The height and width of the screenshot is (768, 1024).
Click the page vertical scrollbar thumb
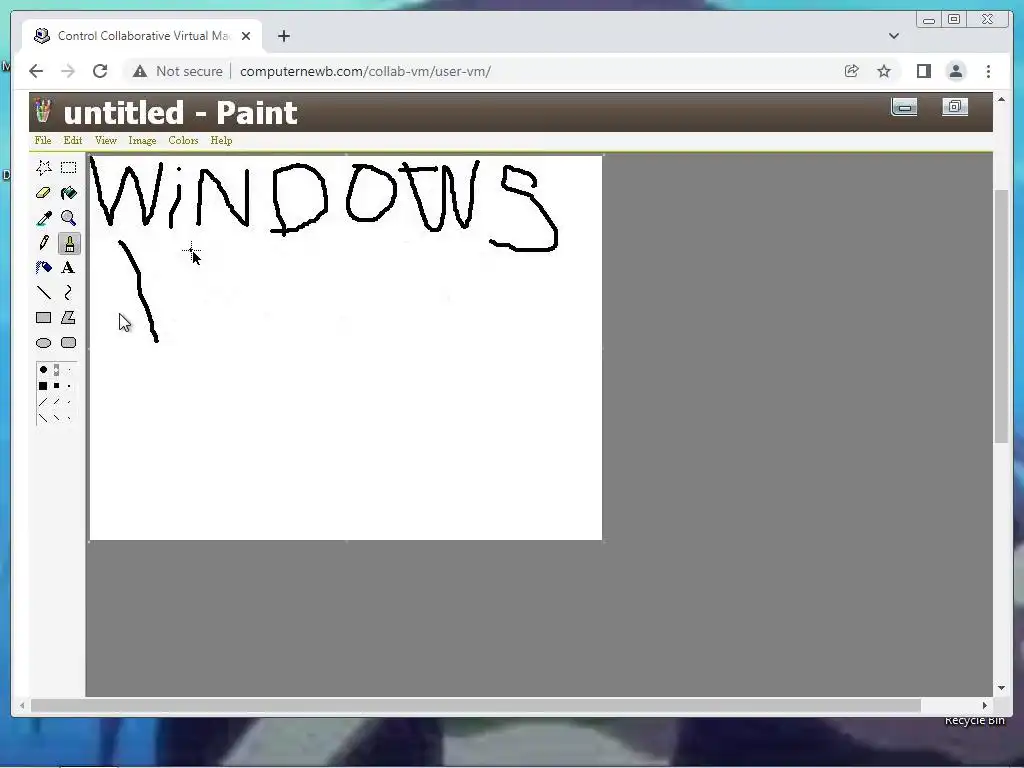point(1001,316)
